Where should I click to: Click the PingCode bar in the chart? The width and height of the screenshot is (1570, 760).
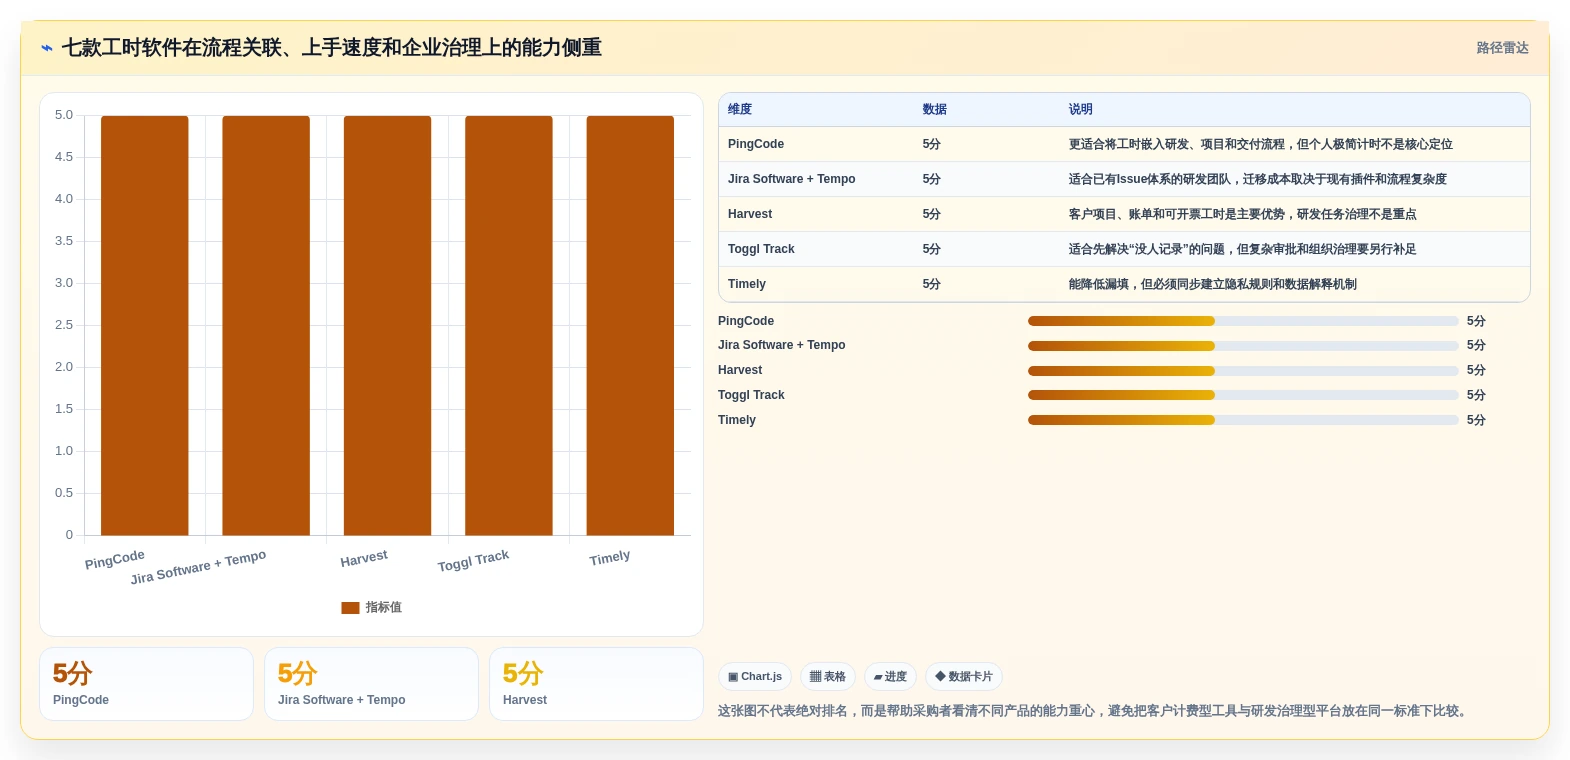(x=145, y=326)
